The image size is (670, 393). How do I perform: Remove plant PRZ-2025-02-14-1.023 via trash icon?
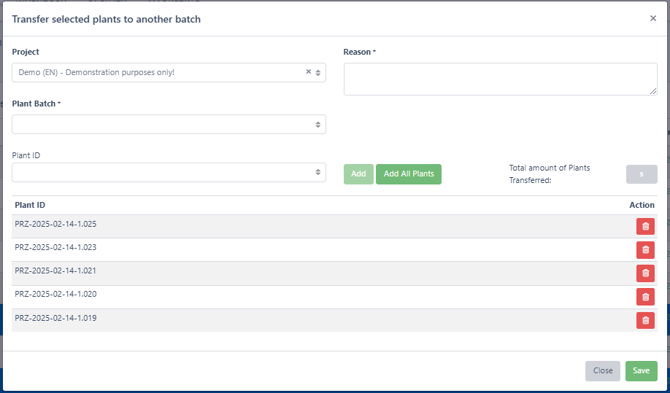click(x=645, y=250)
